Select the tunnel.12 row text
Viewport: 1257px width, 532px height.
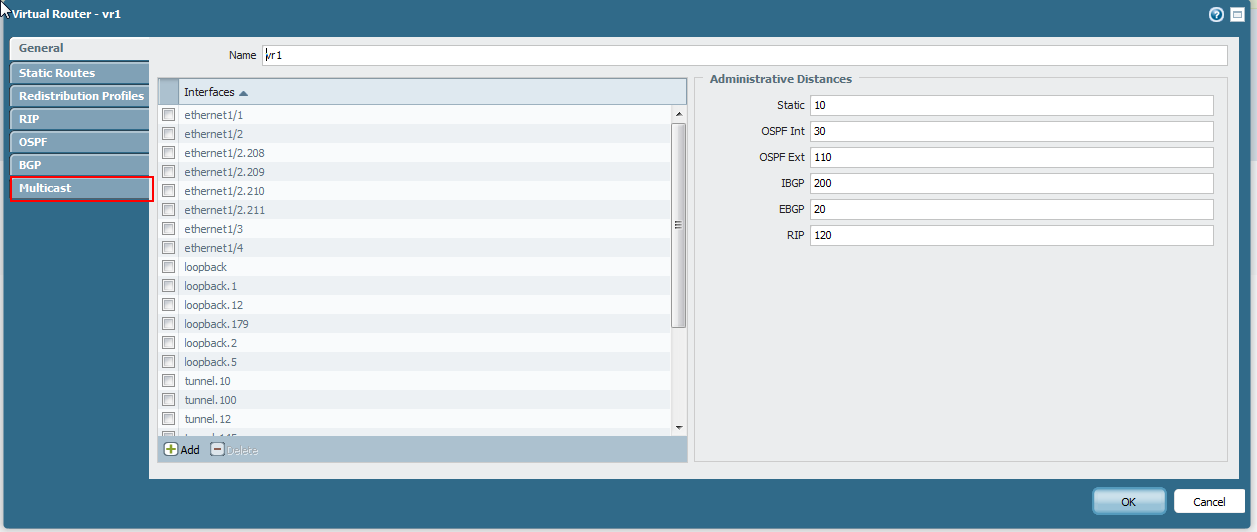pyautogui.click(x=207, y=419)
